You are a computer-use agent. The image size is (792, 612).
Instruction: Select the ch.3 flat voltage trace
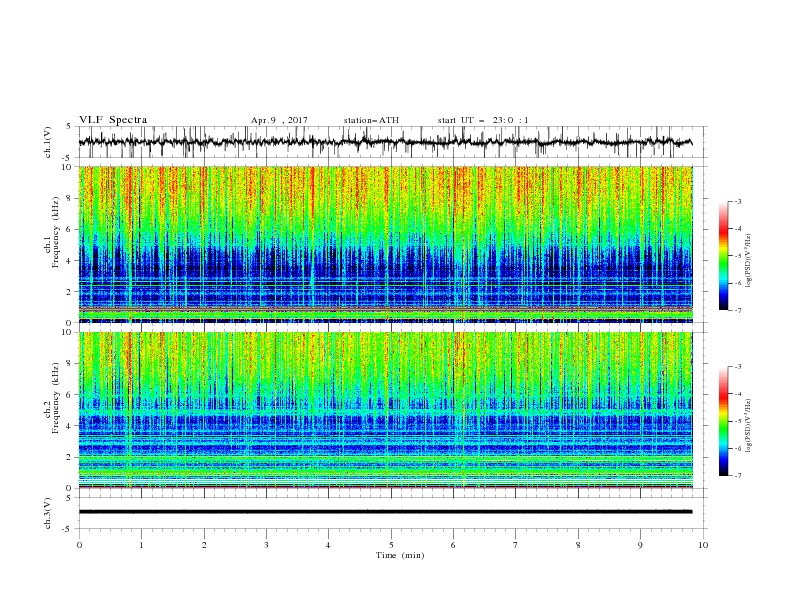(386, 512)
